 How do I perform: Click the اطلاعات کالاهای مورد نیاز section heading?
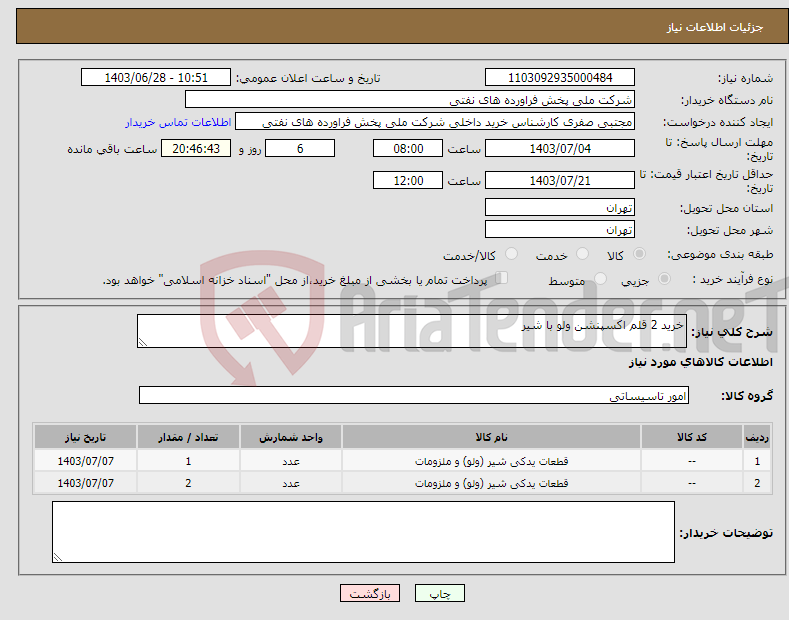(700, 362)
